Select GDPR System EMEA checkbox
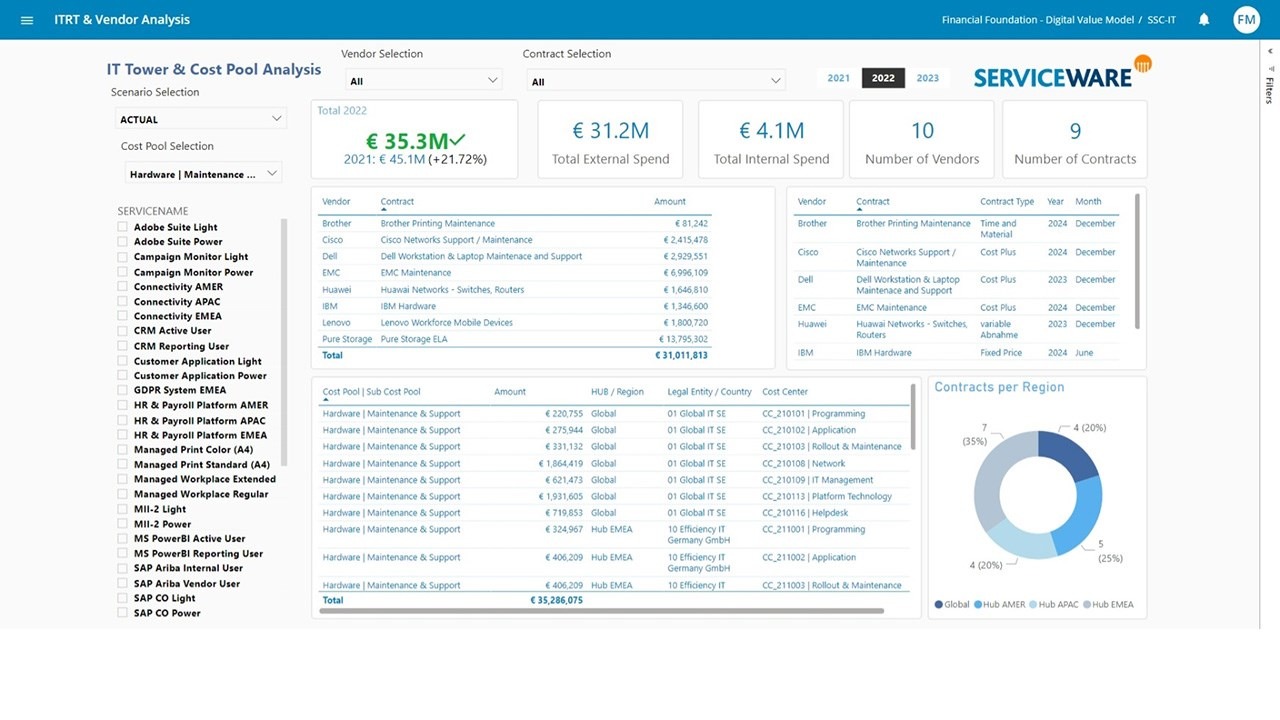Viewport: 1280px width, 720px height. tap(123, 390)
